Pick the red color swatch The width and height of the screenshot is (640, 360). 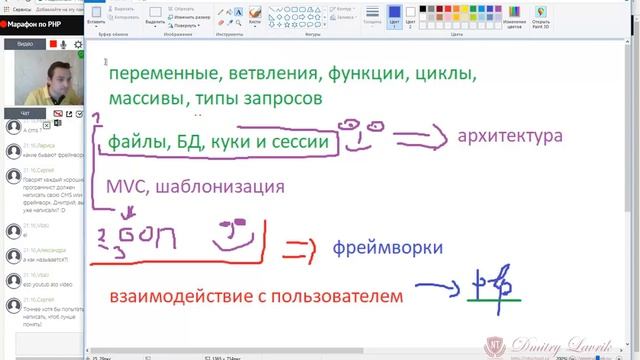tap(448, 9)
